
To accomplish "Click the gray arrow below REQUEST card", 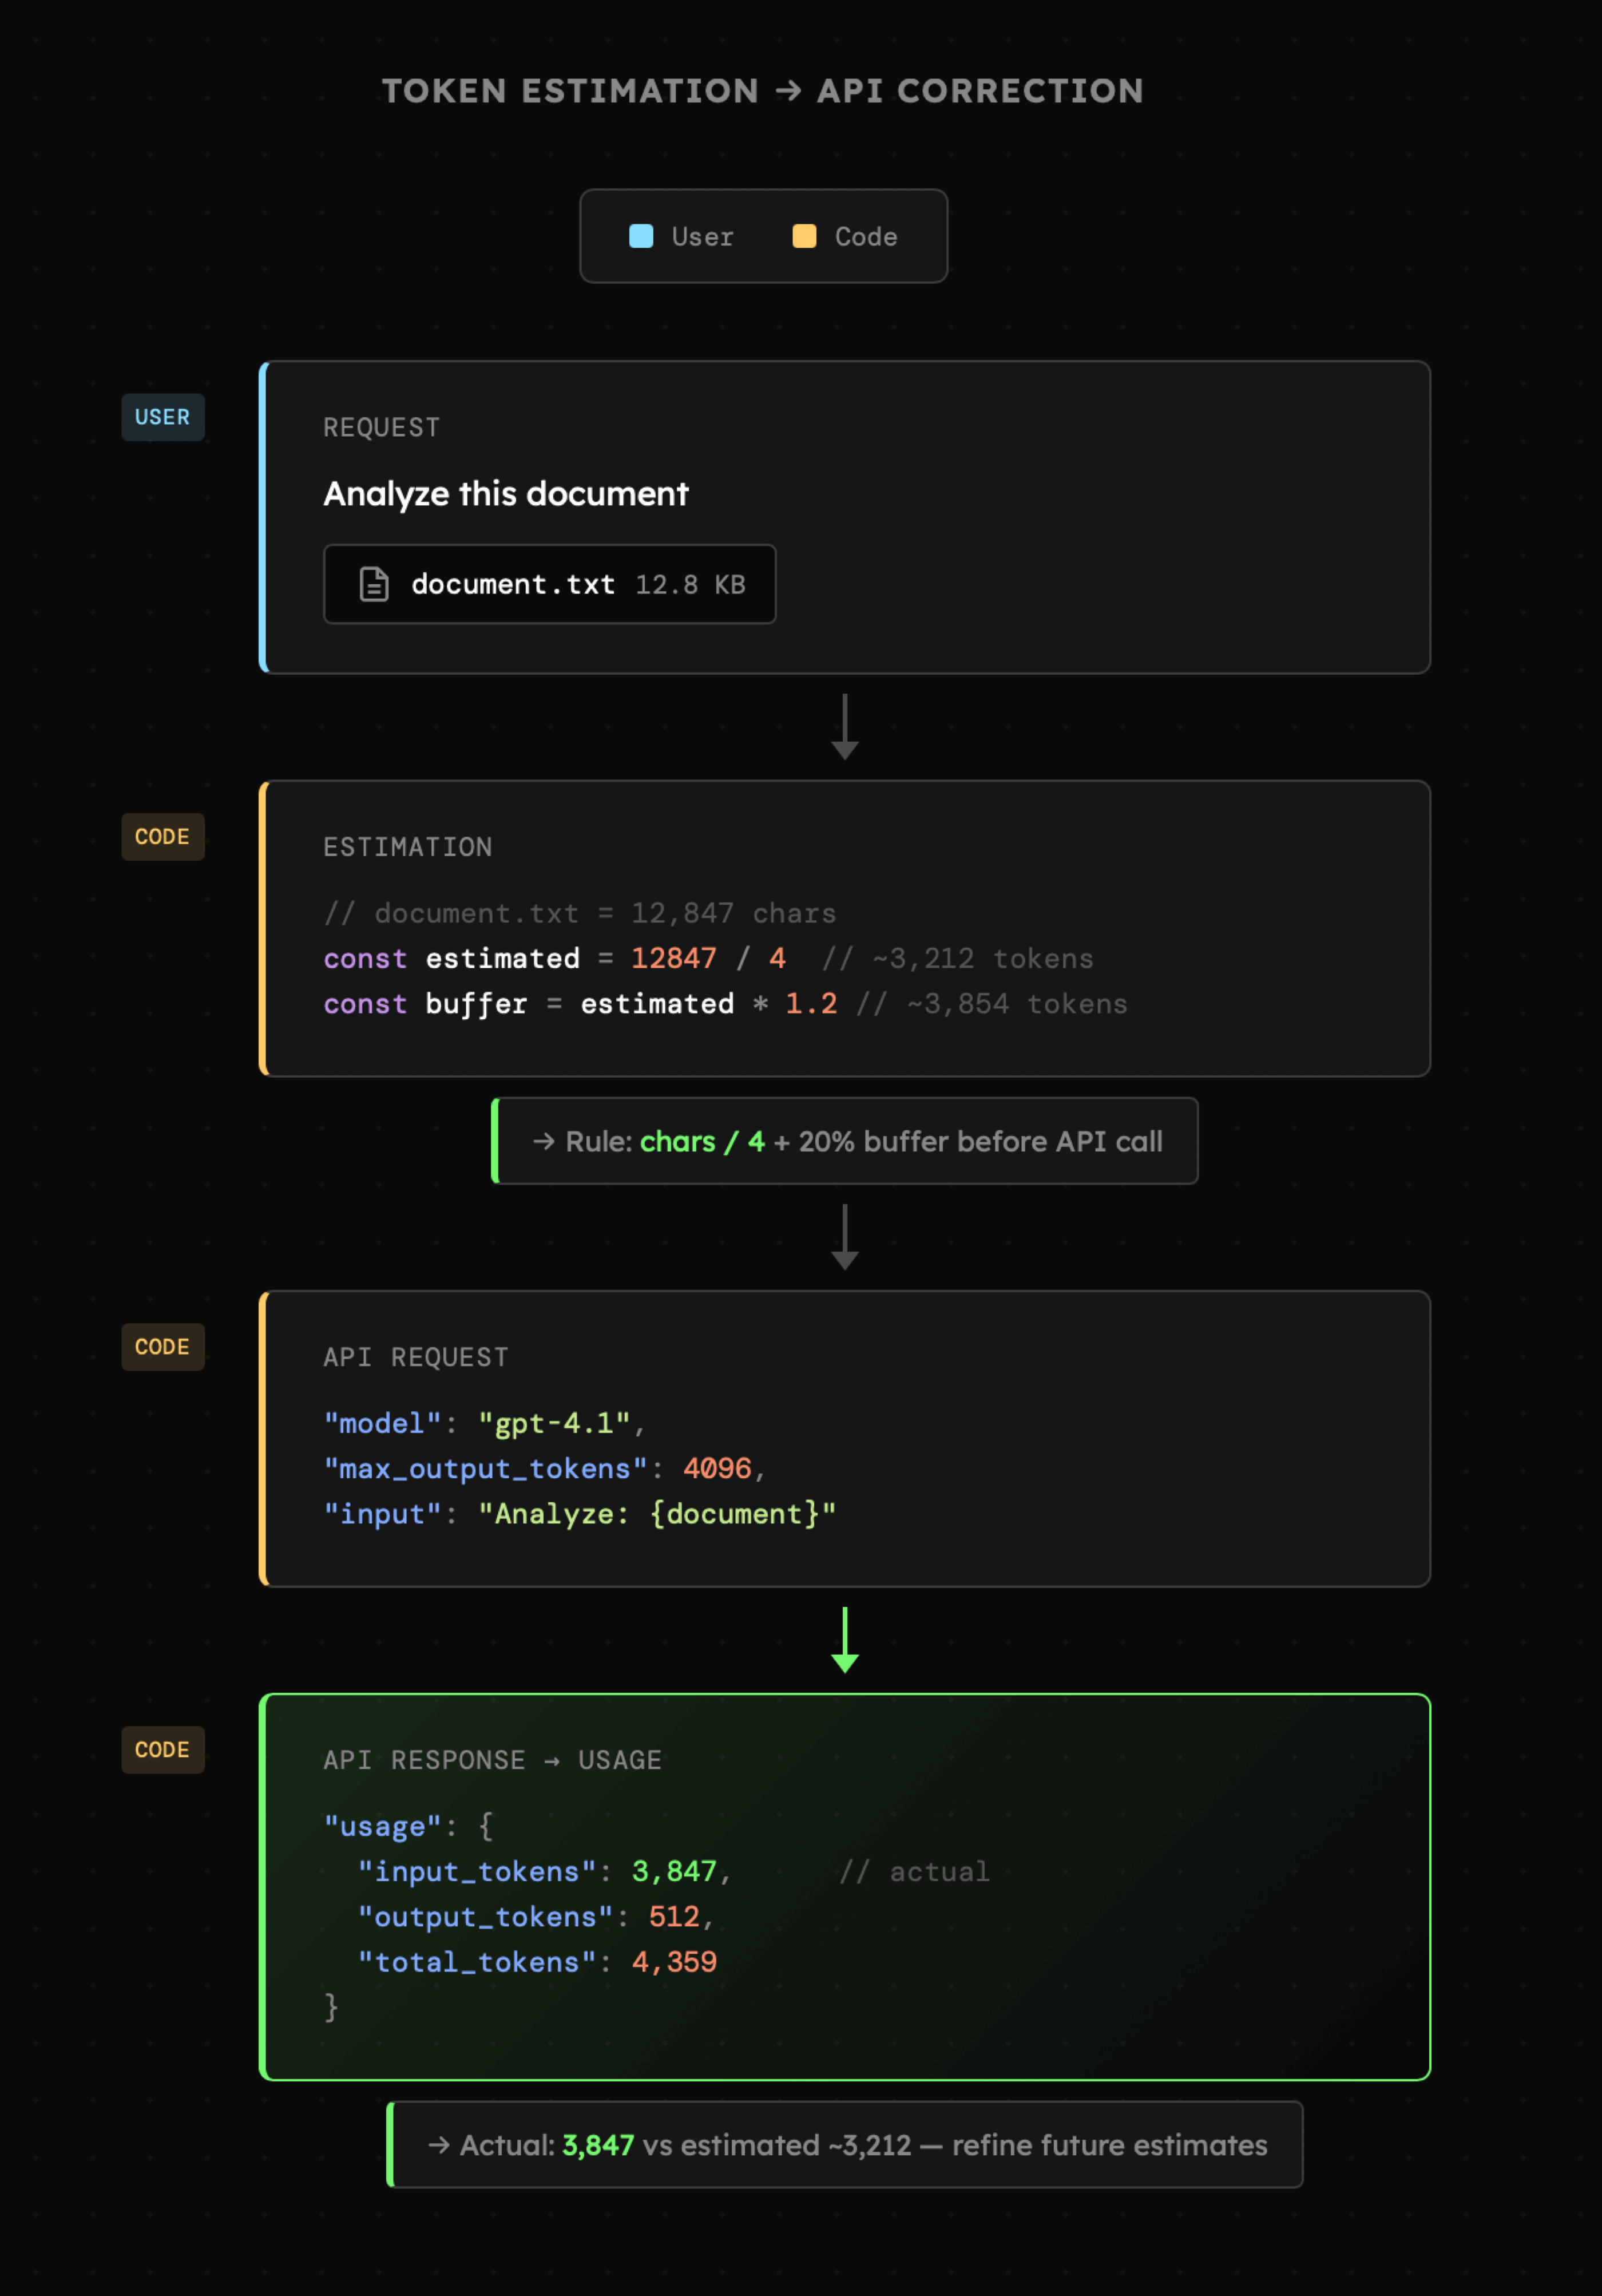I will (x=845, y=727).
